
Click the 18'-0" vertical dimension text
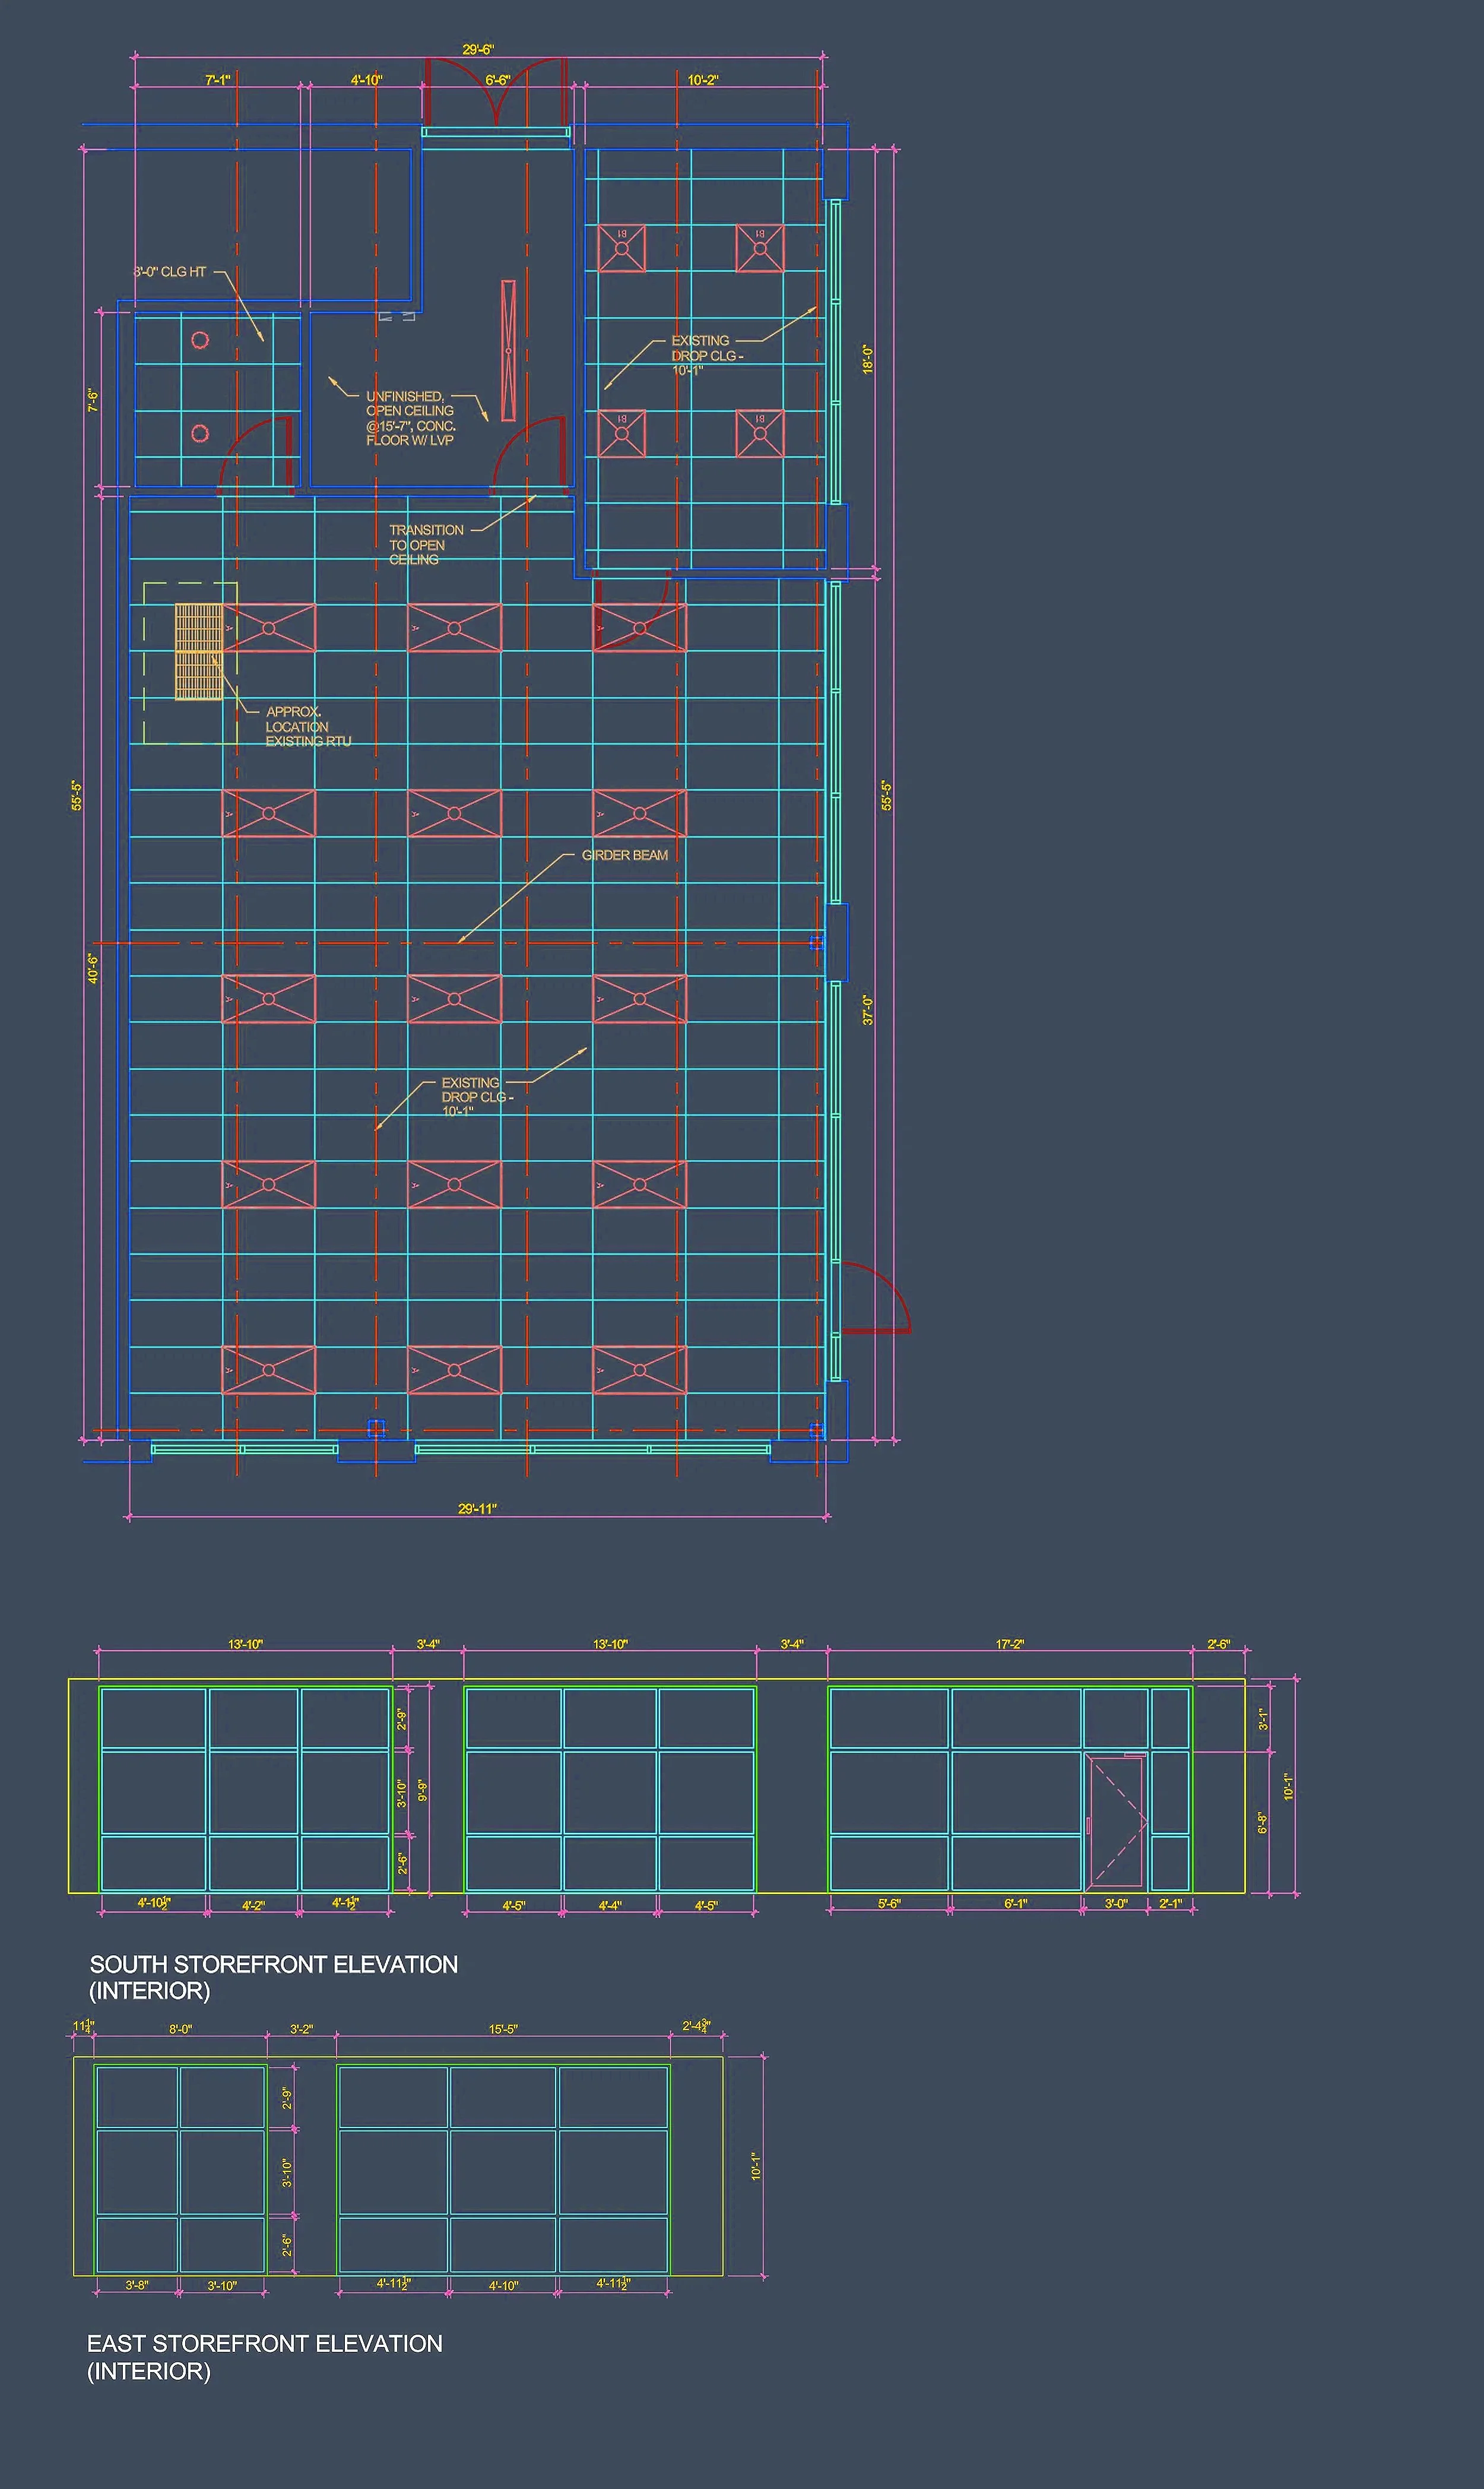point(868,359)
